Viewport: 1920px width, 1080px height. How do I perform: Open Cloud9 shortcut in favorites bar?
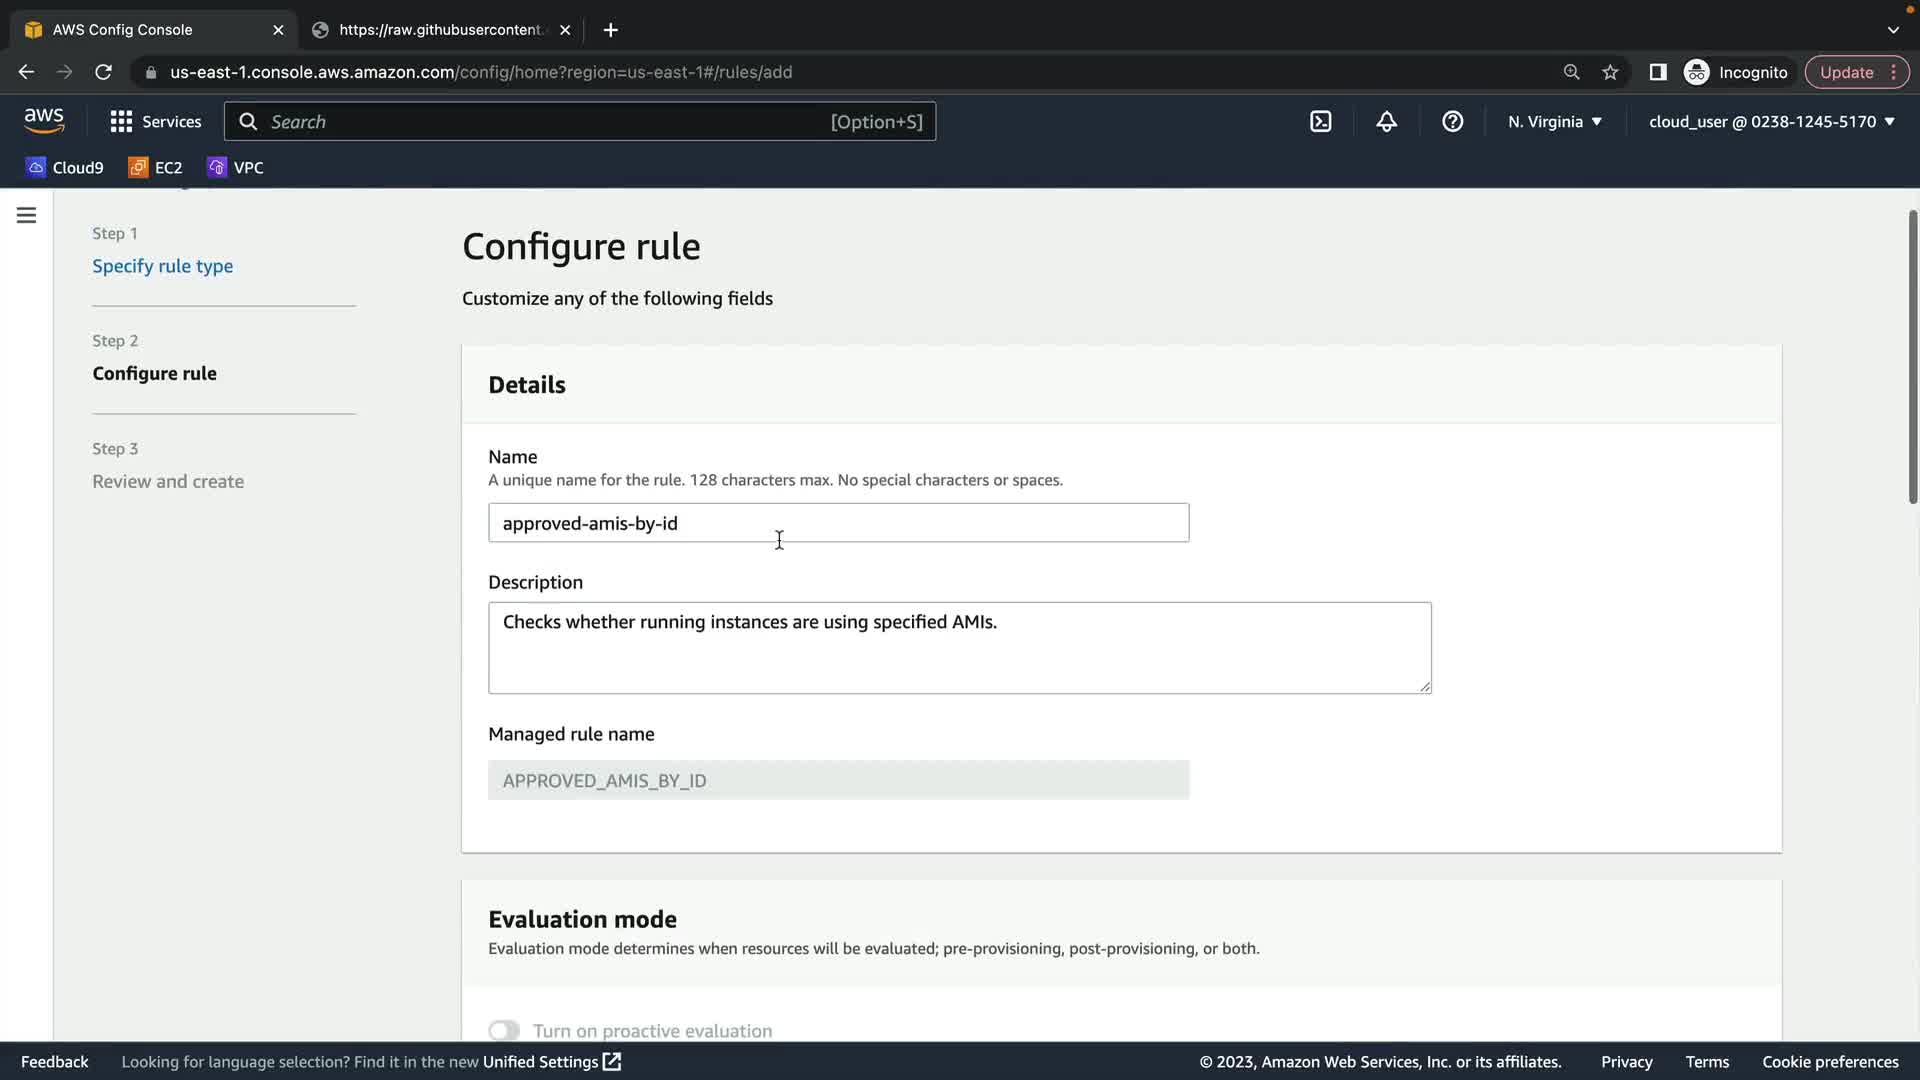[x=65, y=168]
